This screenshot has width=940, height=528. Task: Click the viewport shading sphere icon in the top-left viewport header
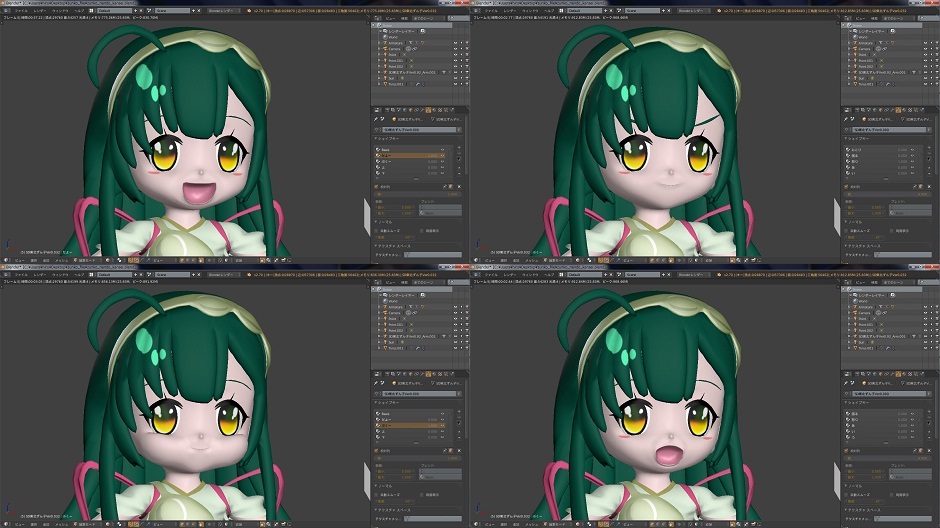108,260
